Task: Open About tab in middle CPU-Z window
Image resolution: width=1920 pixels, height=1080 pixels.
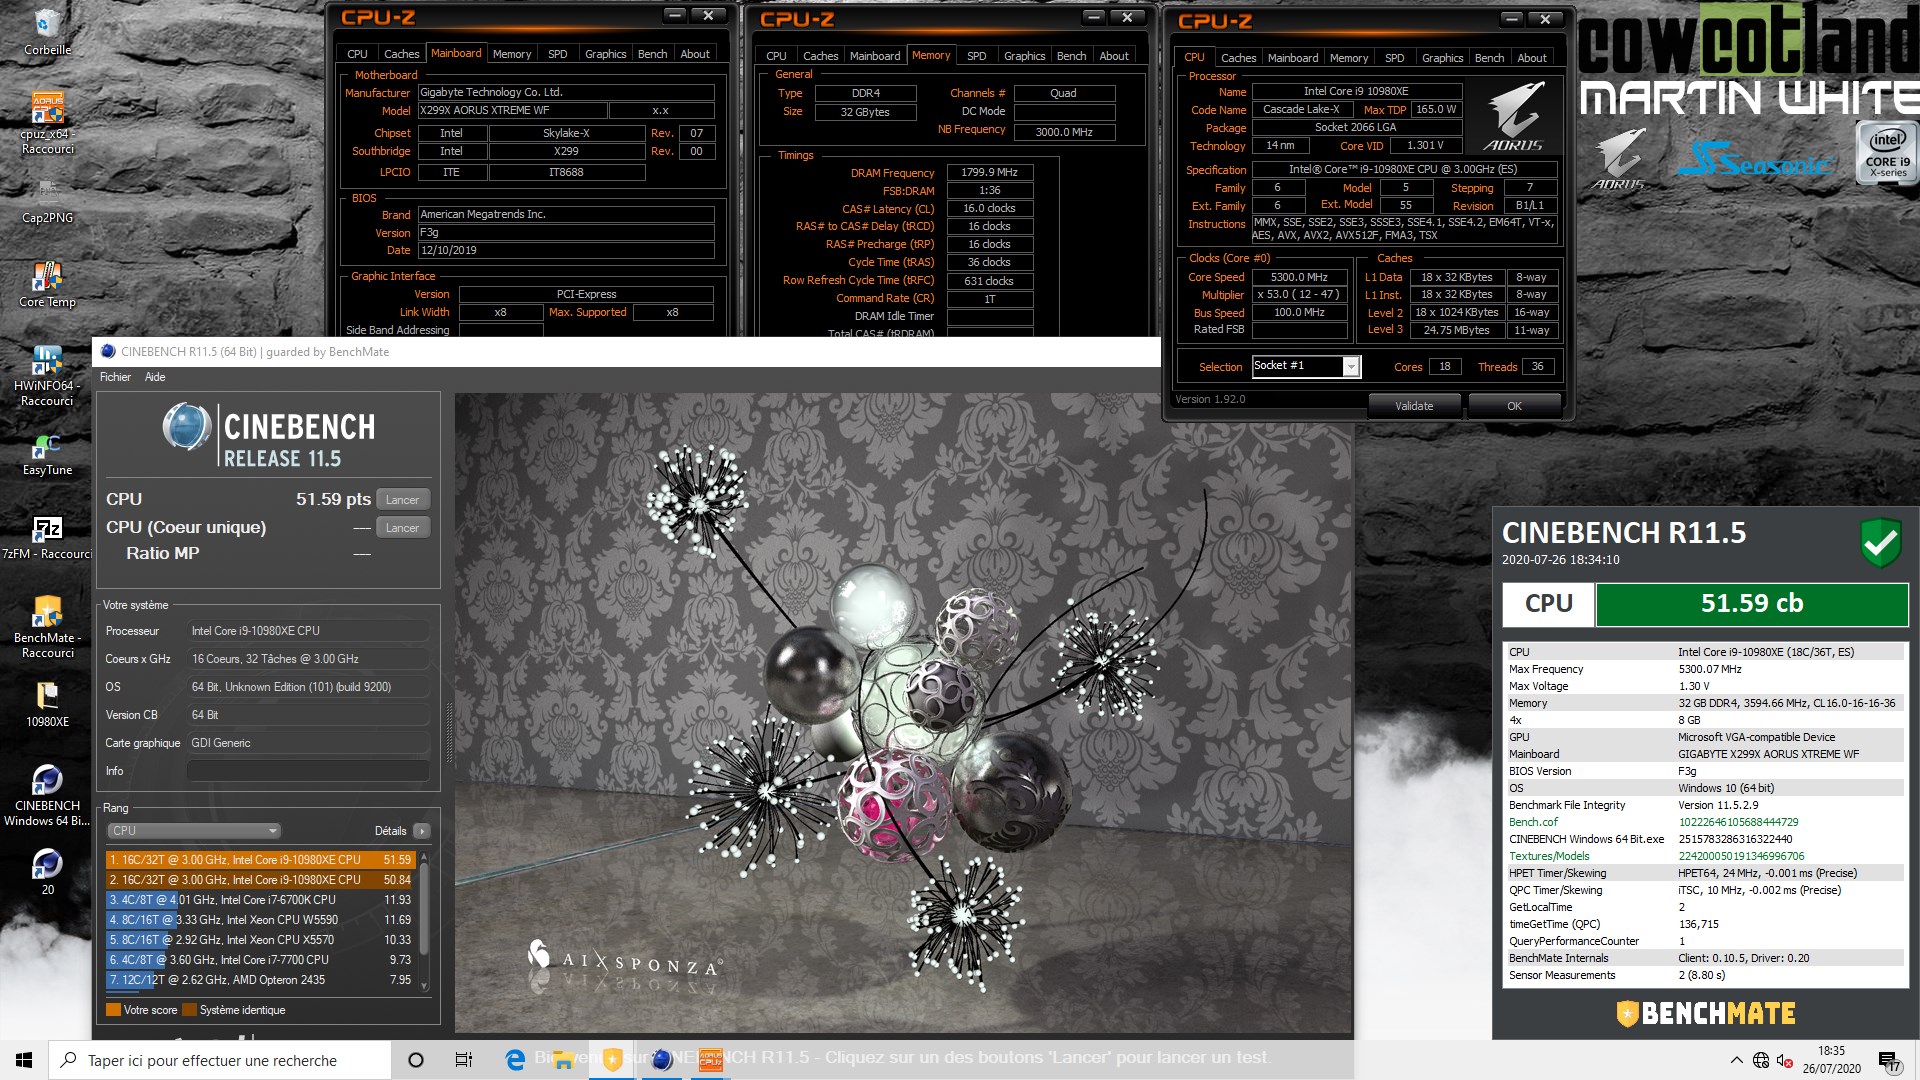Action: click(1114, 56)
